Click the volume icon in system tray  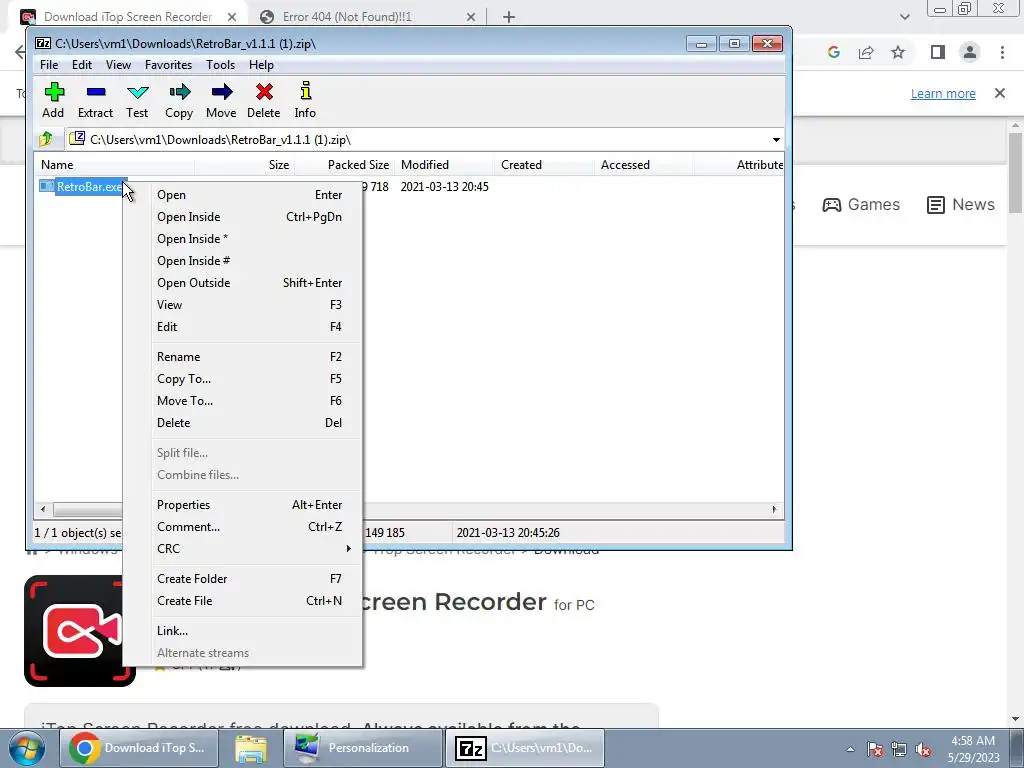(x=923, y=749)
